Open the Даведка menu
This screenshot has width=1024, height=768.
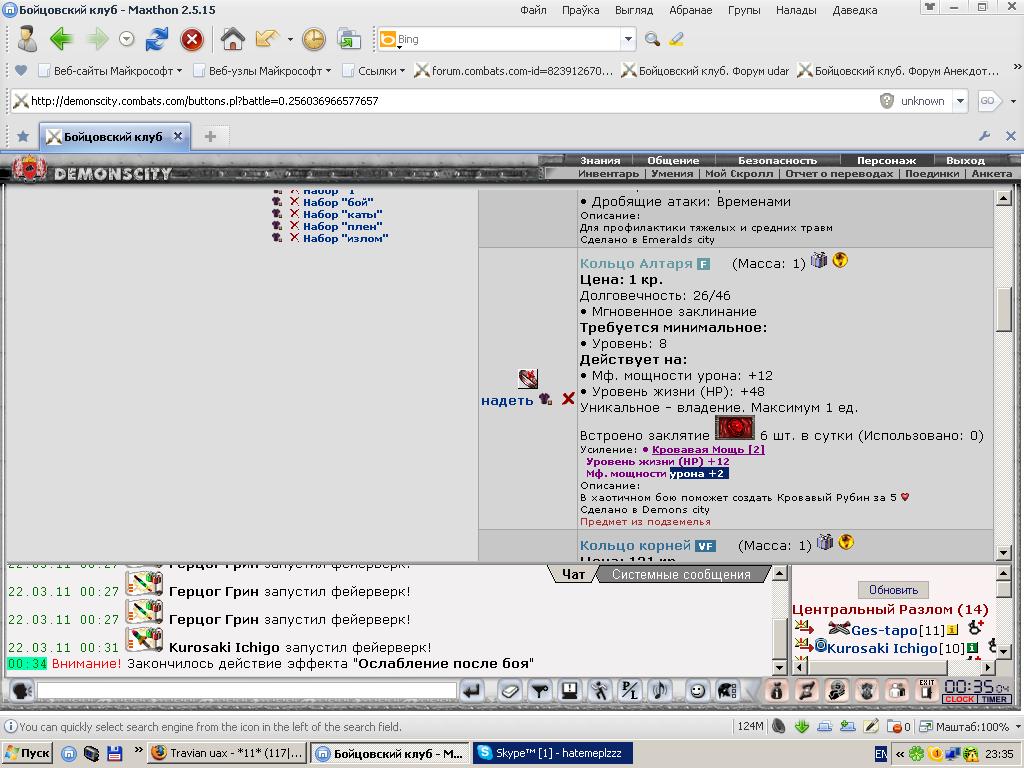tap(855, 10)
